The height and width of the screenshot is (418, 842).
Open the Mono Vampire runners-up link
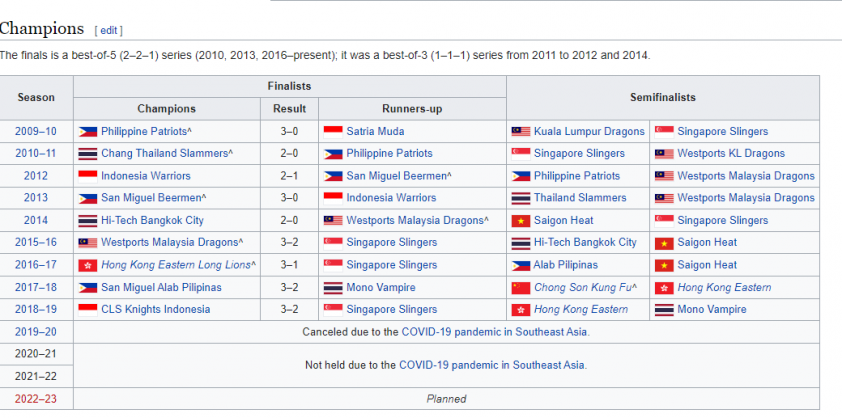(x=381, y=288)
